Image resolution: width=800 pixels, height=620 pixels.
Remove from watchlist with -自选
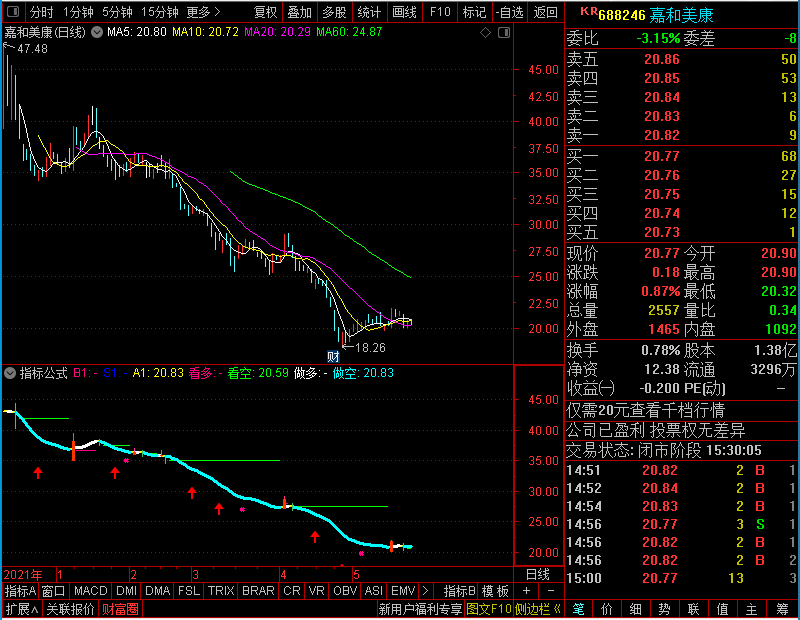click(510, 12)
